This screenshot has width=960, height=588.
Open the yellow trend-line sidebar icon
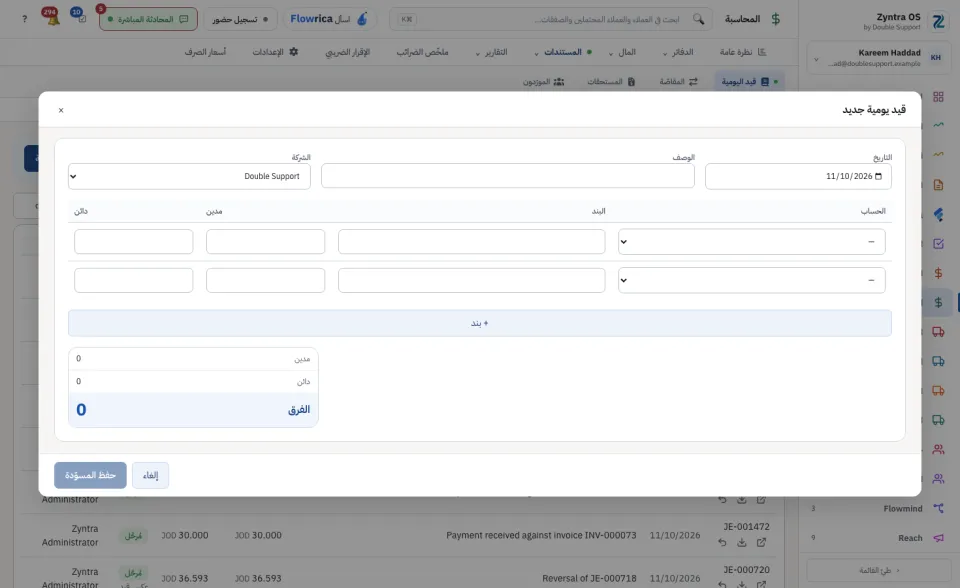pyautogui.click(x=938, y=154)
